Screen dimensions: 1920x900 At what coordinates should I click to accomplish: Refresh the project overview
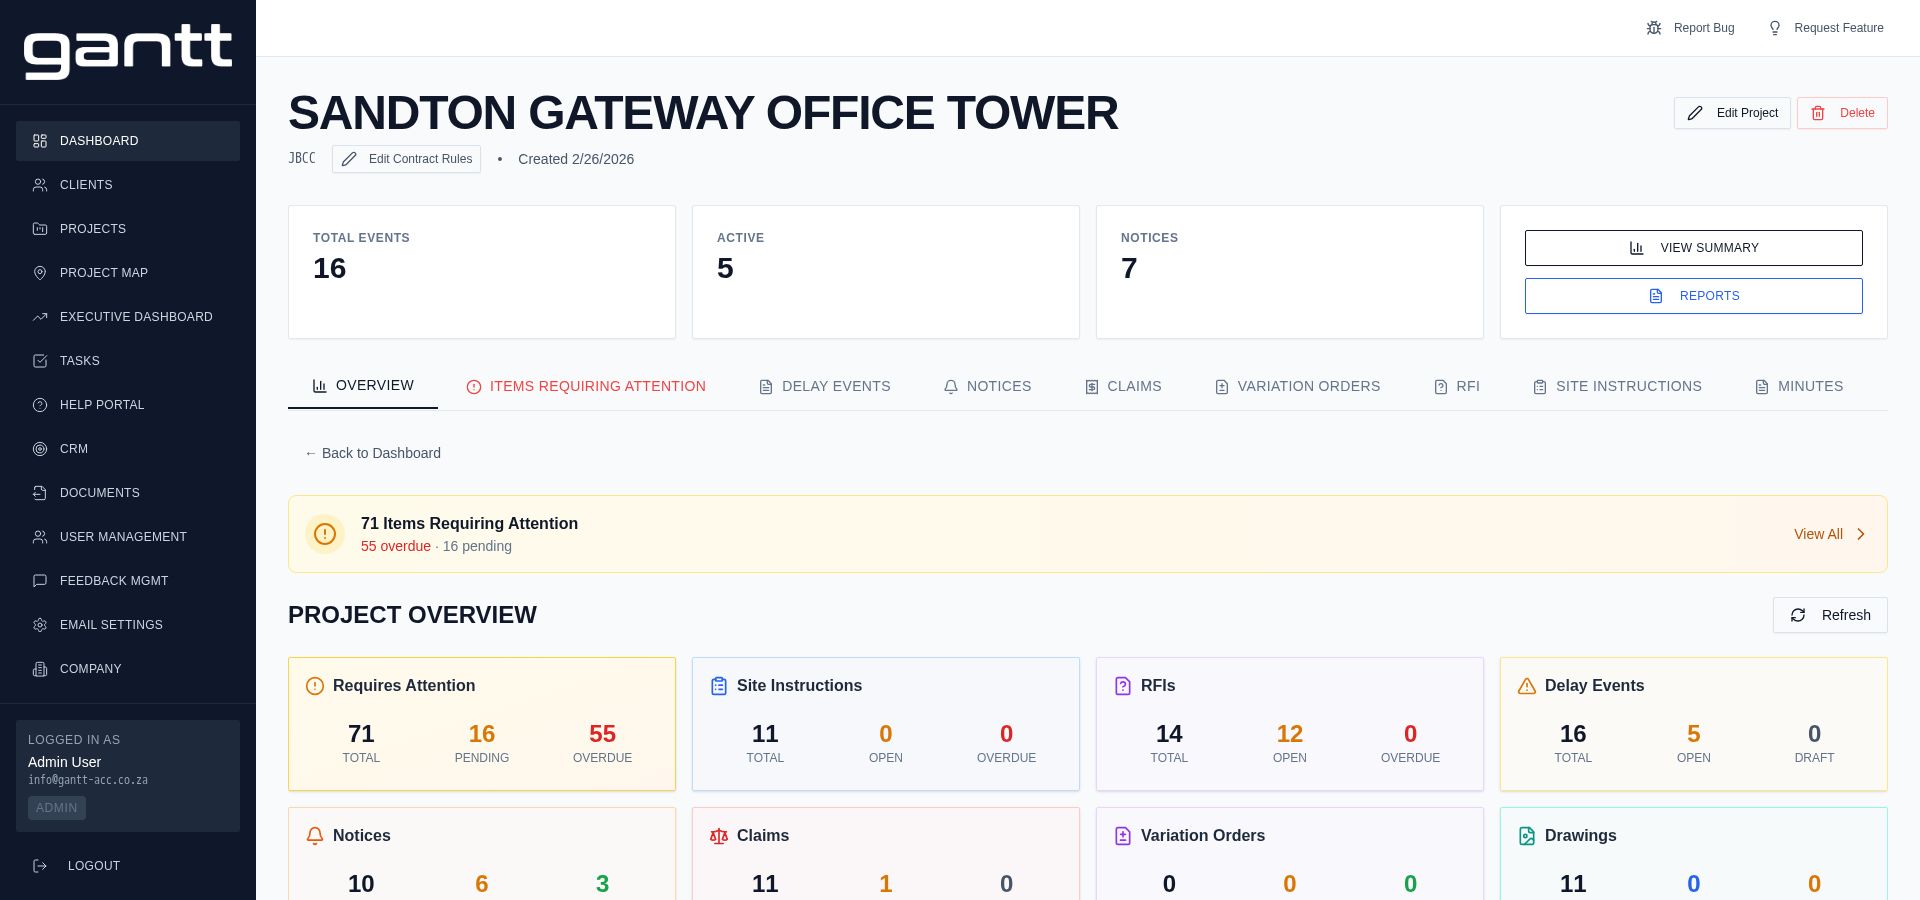click(1830, 615)
